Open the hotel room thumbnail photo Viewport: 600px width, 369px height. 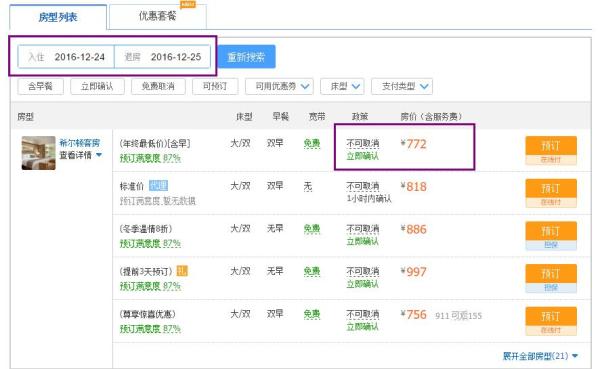click(x=38, y=153)
